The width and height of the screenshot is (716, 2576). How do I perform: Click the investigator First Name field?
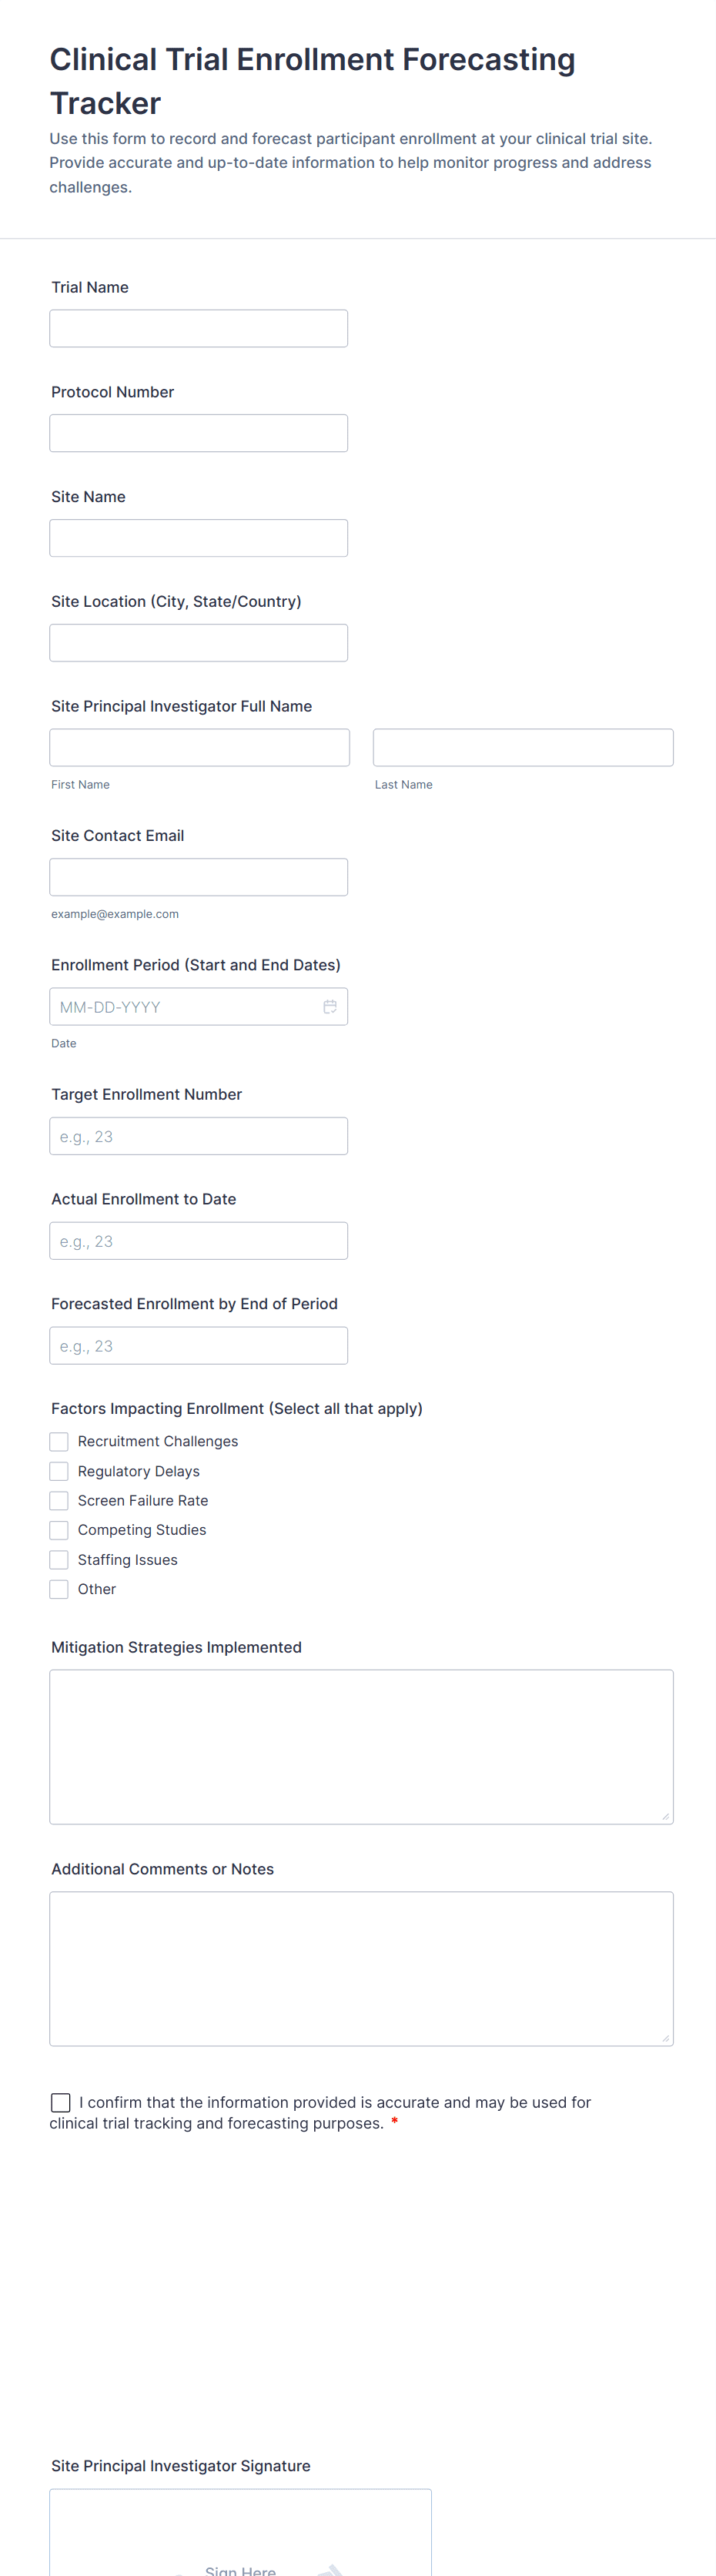[x=199, y=748]
